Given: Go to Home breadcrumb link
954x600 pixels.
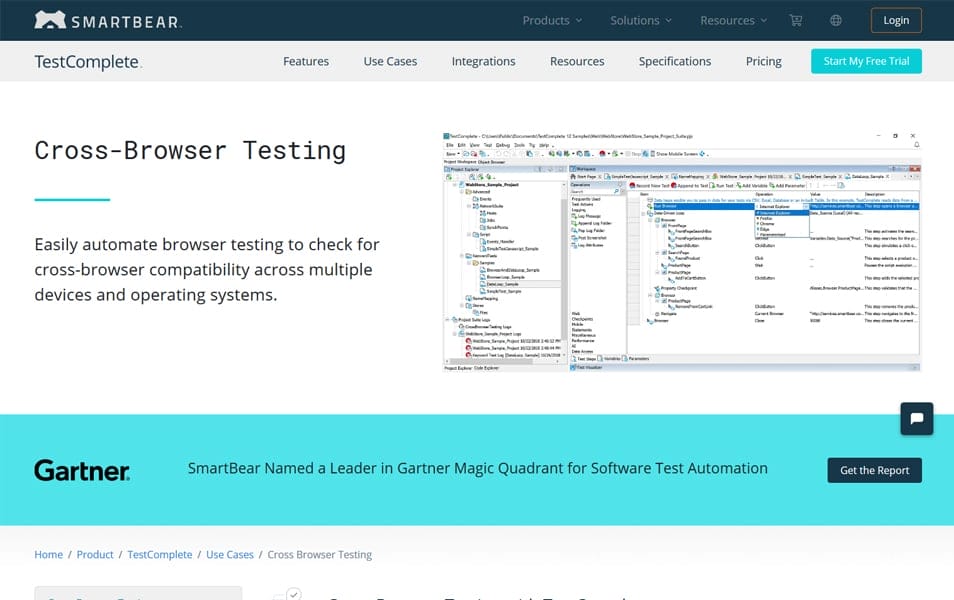Looking at the screenshot, I should (49, 555).
